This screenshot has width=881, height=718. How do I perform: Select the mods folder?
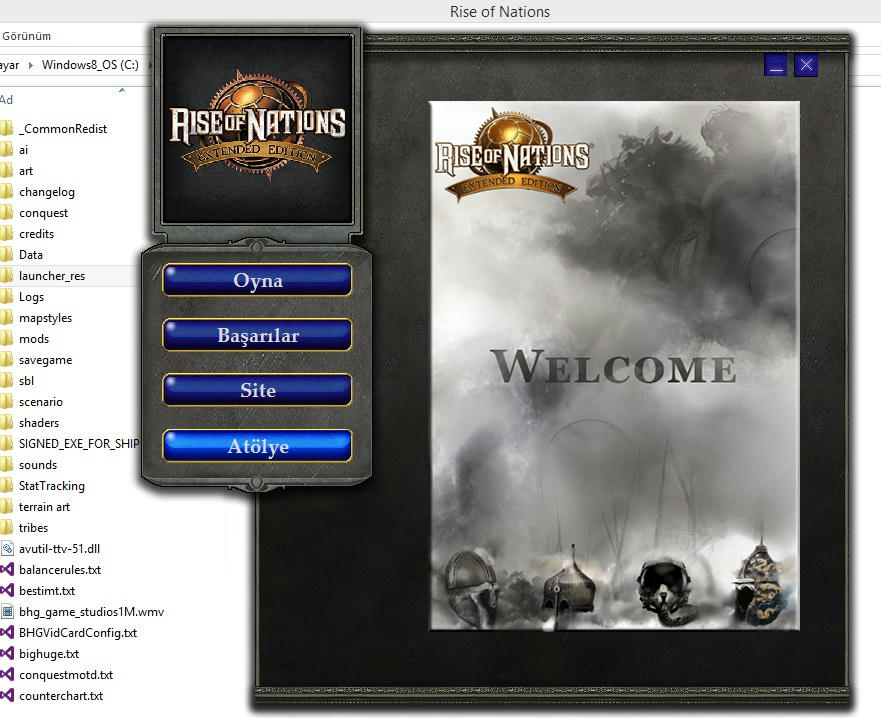pyautogui.click(x=34, y=339)
